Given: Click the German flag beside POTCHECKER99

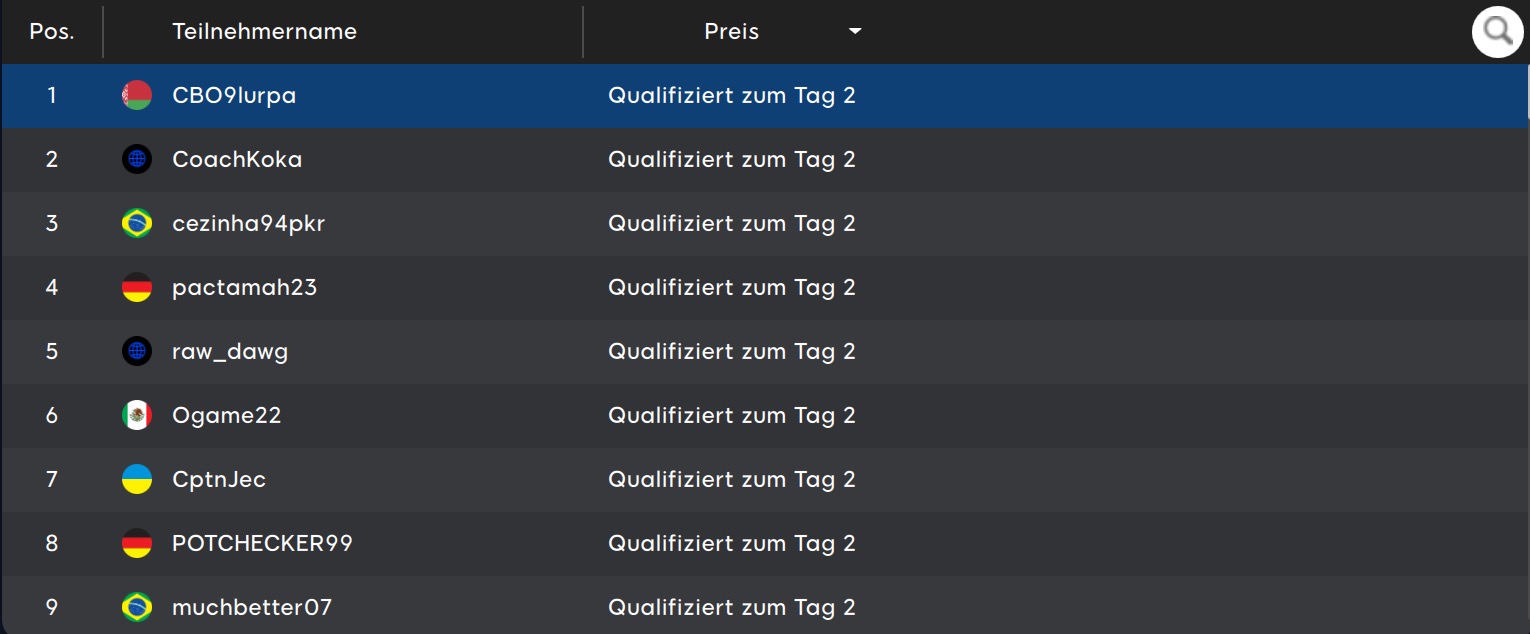Looking at the screenshot, I should pos(137,544).
